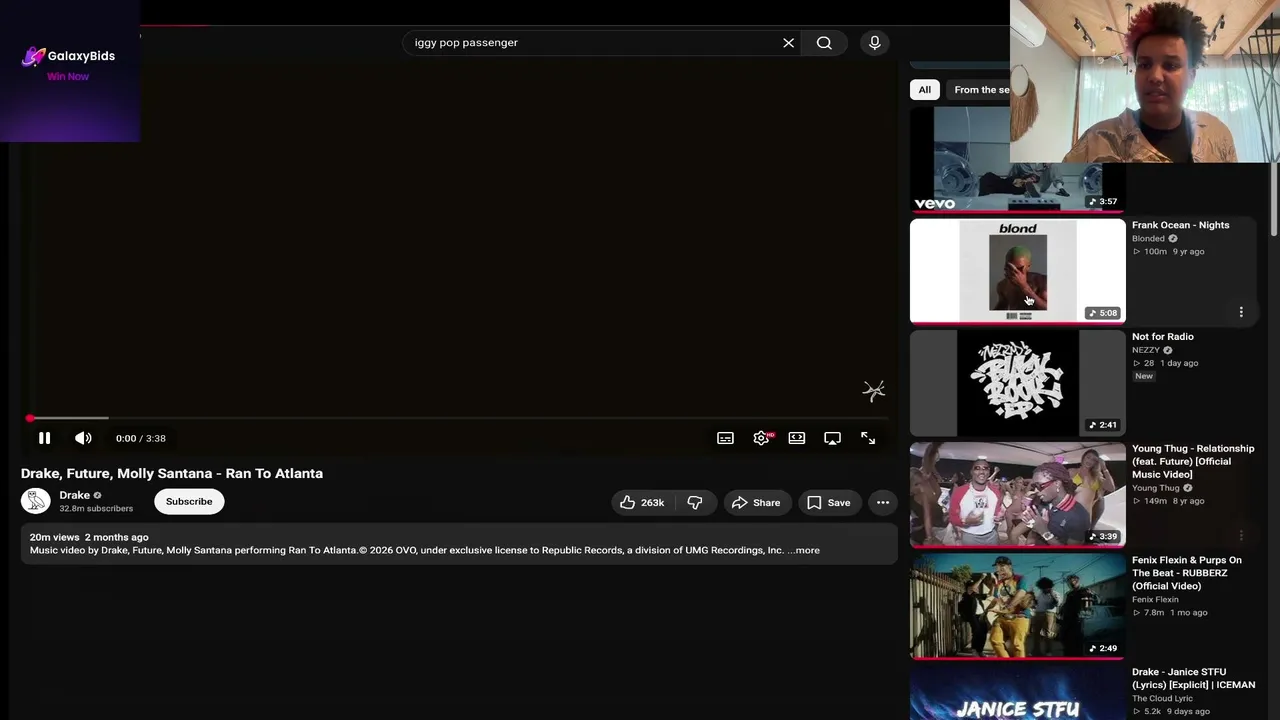Image resolution: width=1280 pixels, height=720 pixels.
Task: Save the video to a playlist
Action: click(x=829, y=502)
